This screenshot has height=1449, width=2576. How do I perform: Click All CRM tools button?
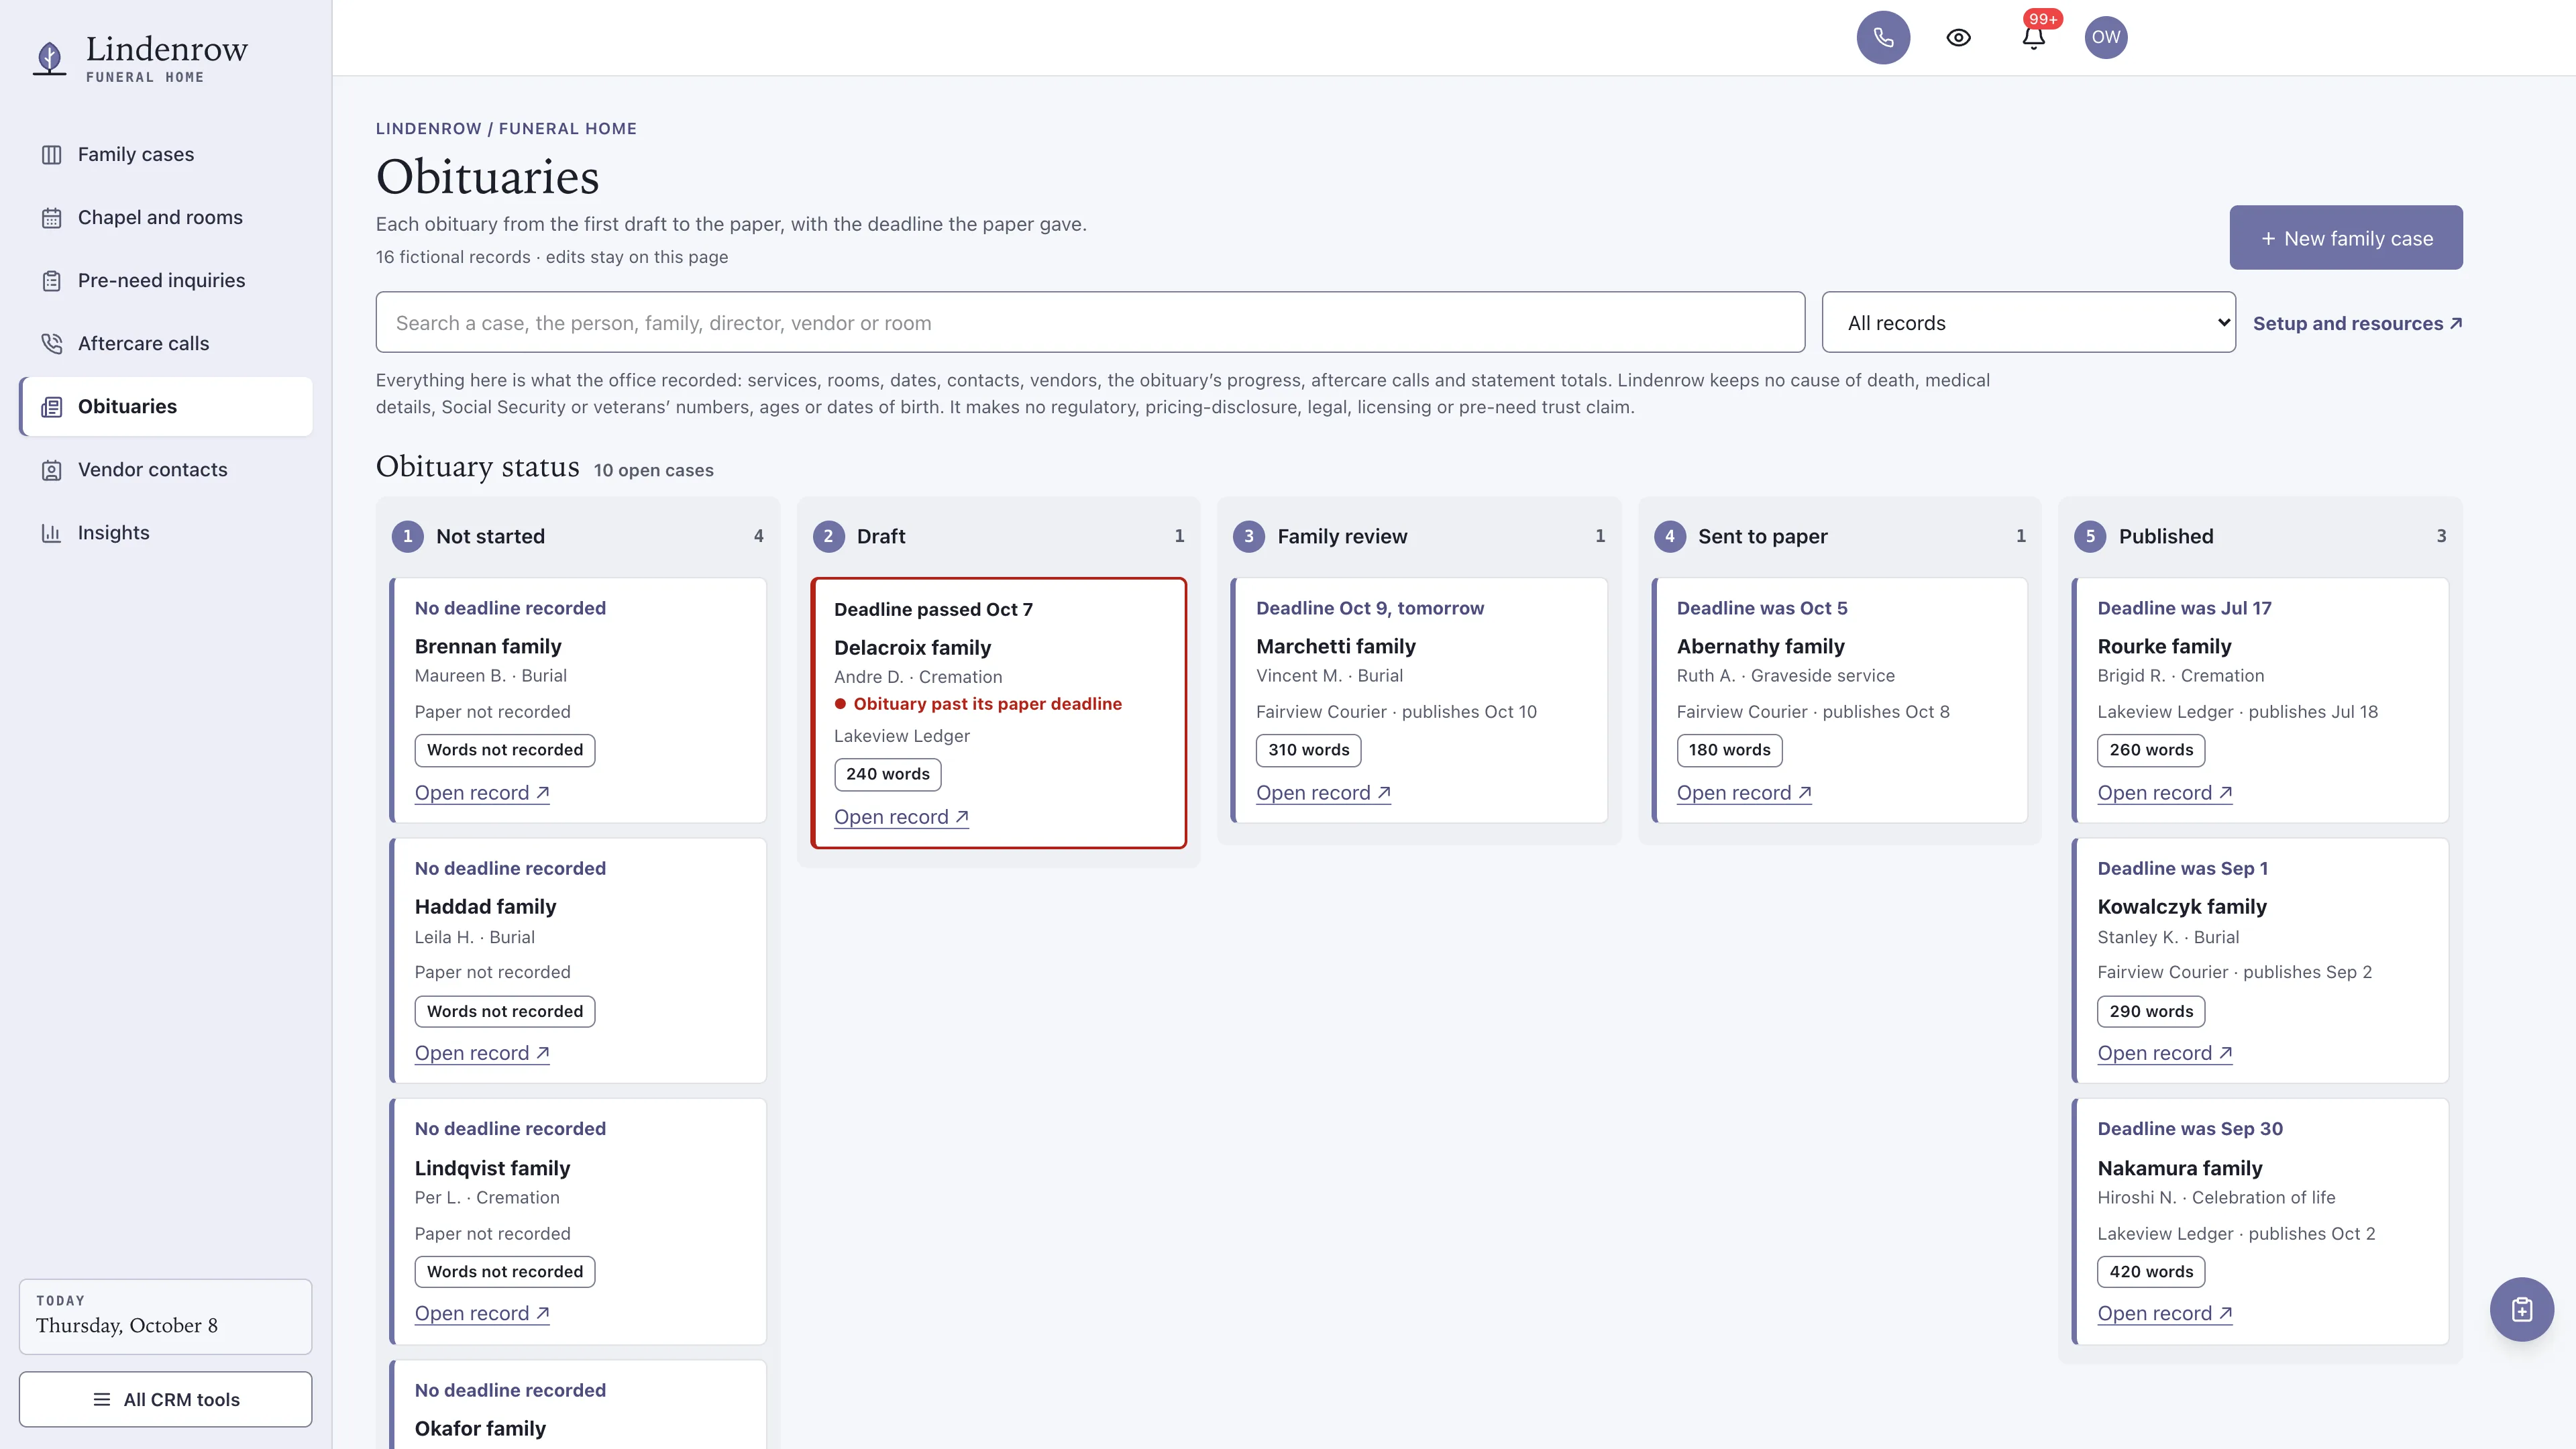coord(166,1399)
